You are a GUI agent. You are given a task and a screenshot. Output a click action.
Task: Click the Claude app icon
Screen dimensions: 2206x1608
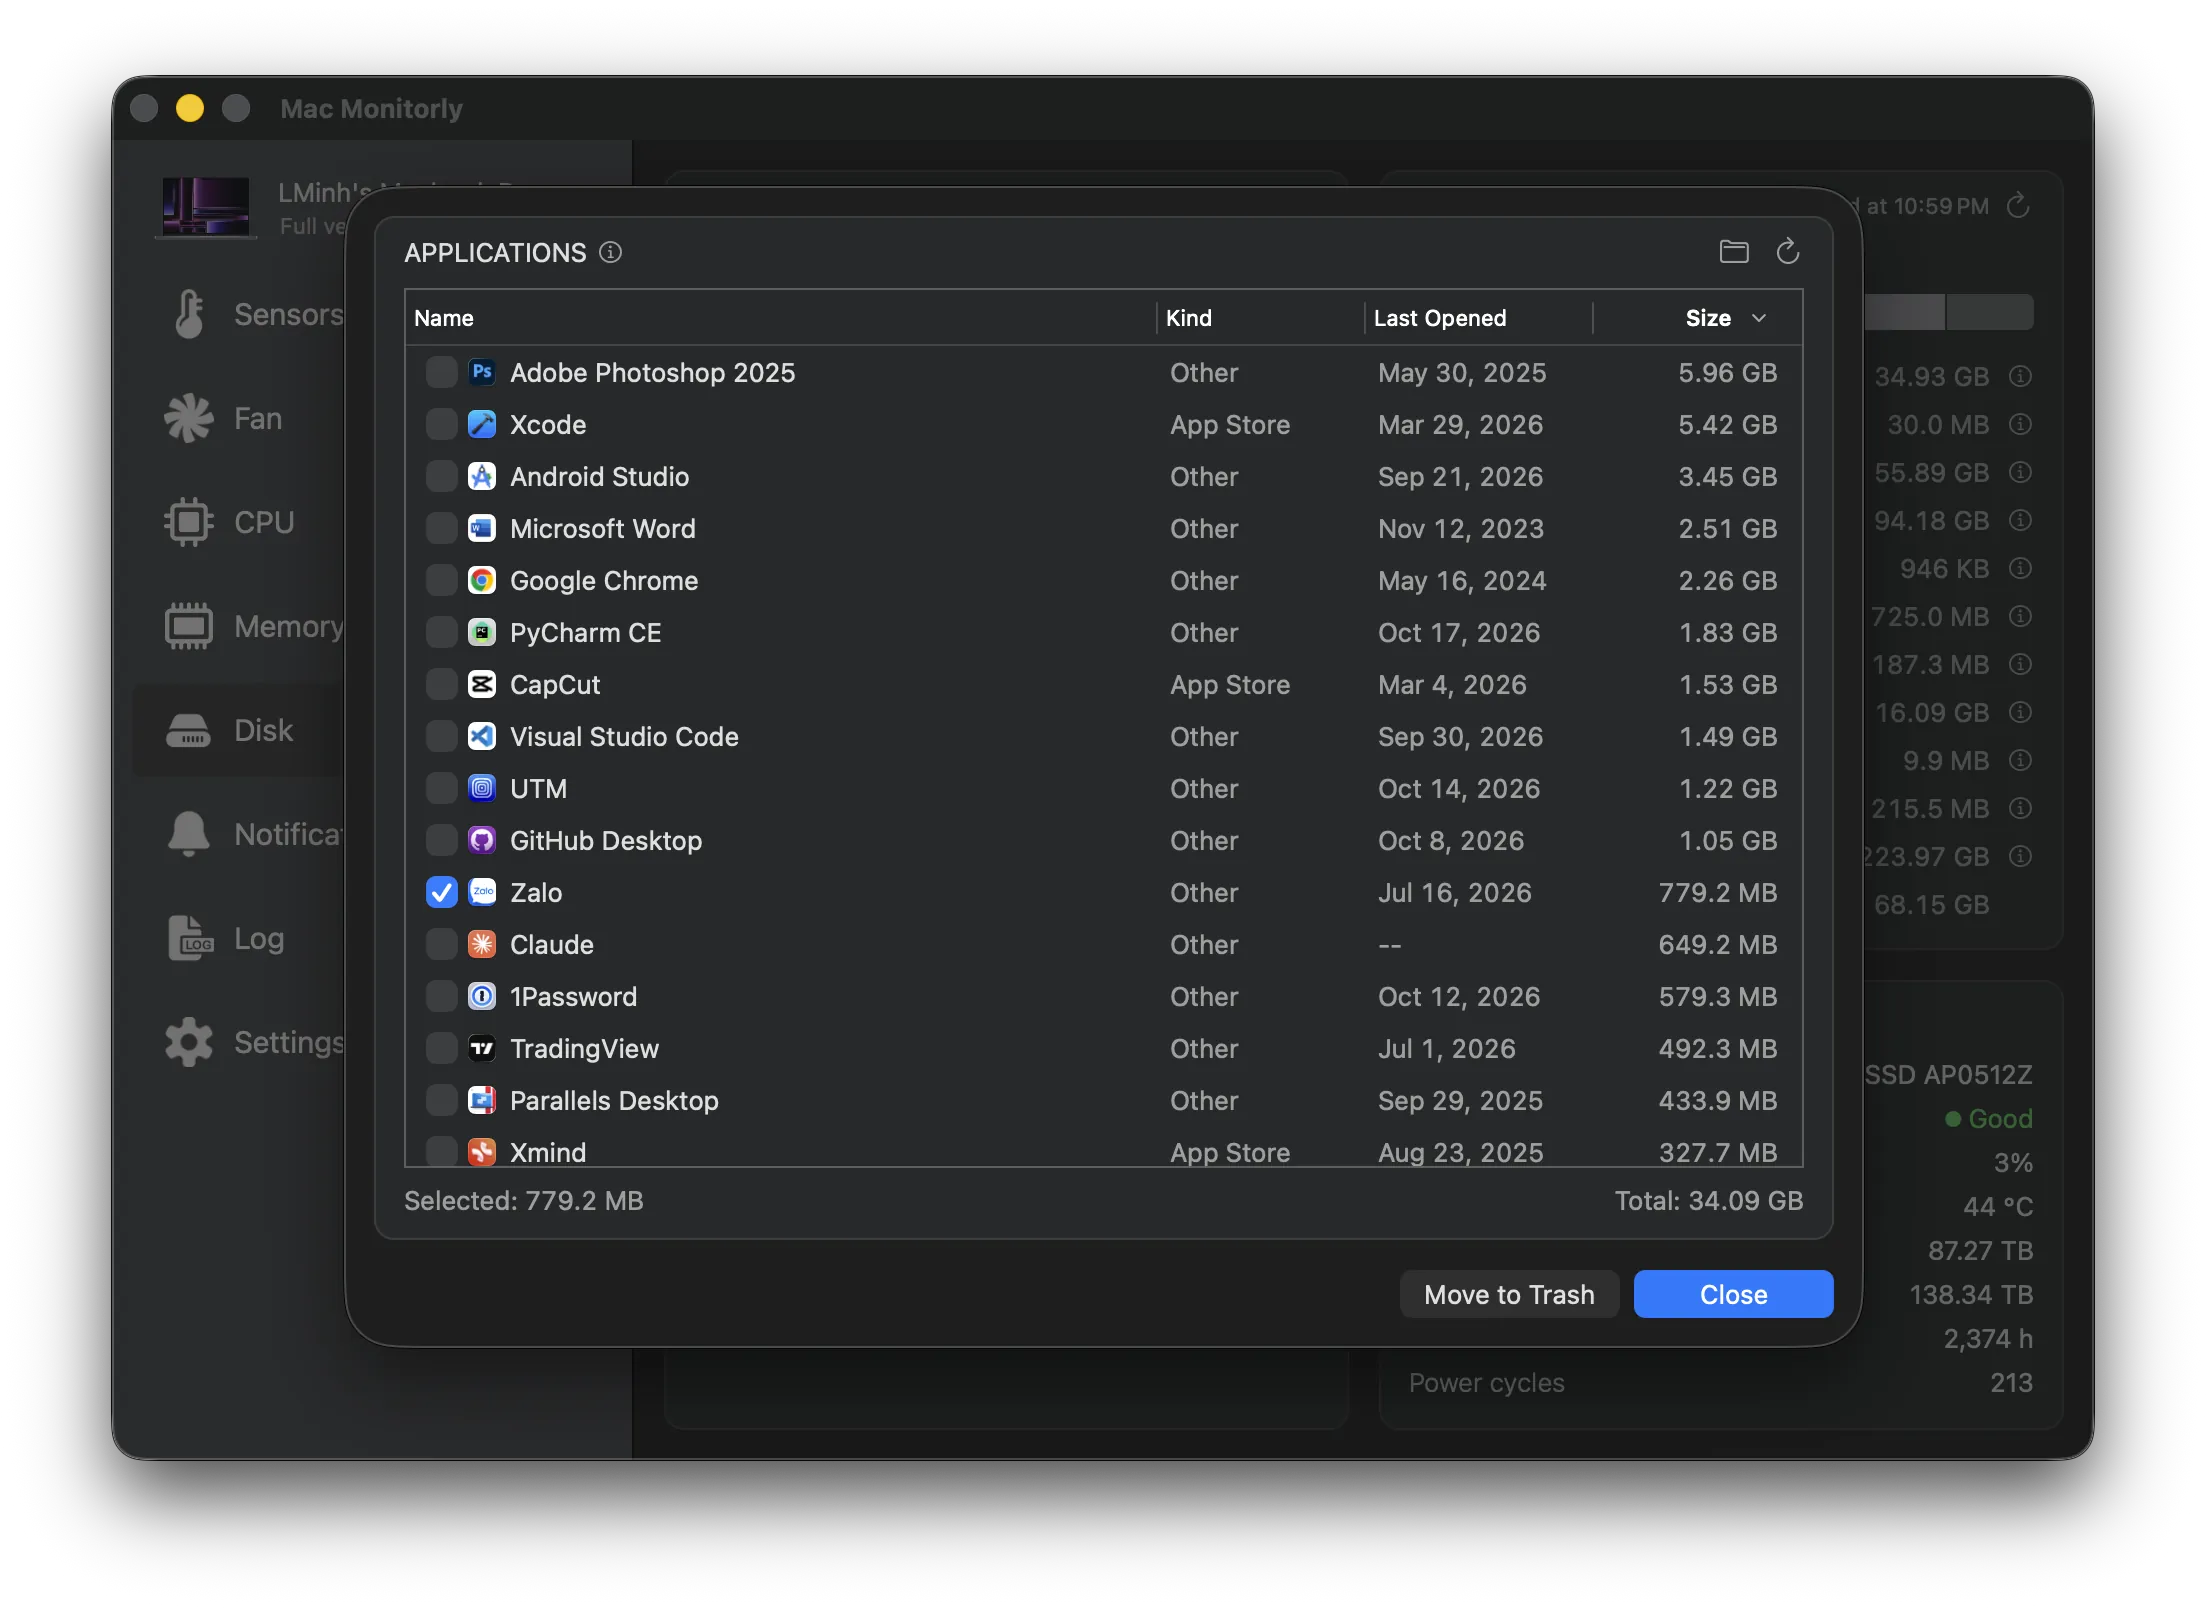tap(482, 944)
